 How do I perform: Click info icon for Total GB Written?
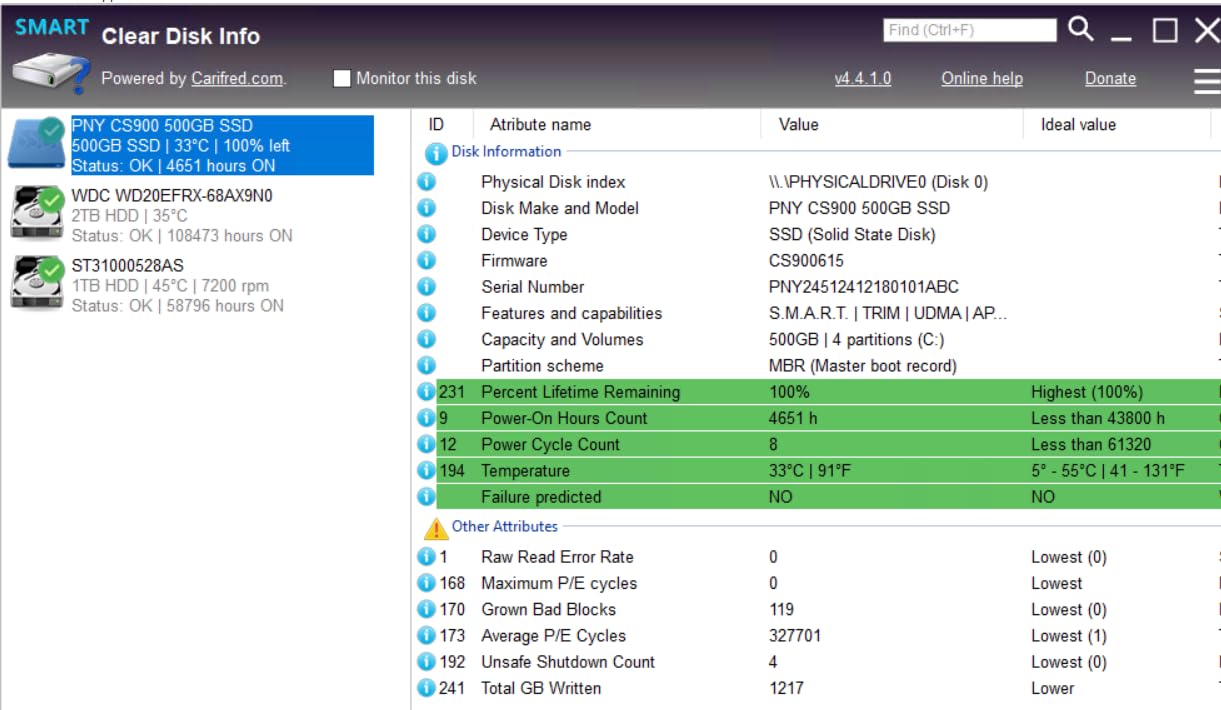pyautogui.click(x=426, y=688)
